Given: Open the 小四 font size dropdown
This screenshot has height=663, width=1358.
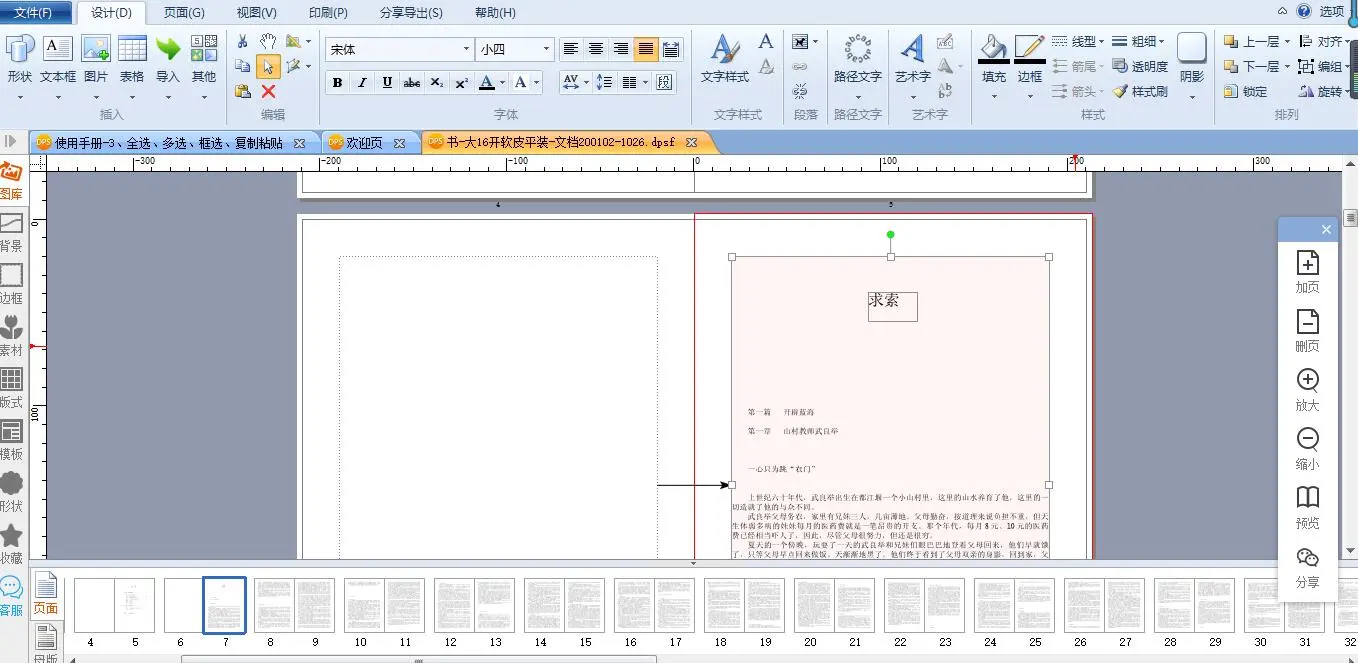Looking at the screenshot, I should 546,49.
